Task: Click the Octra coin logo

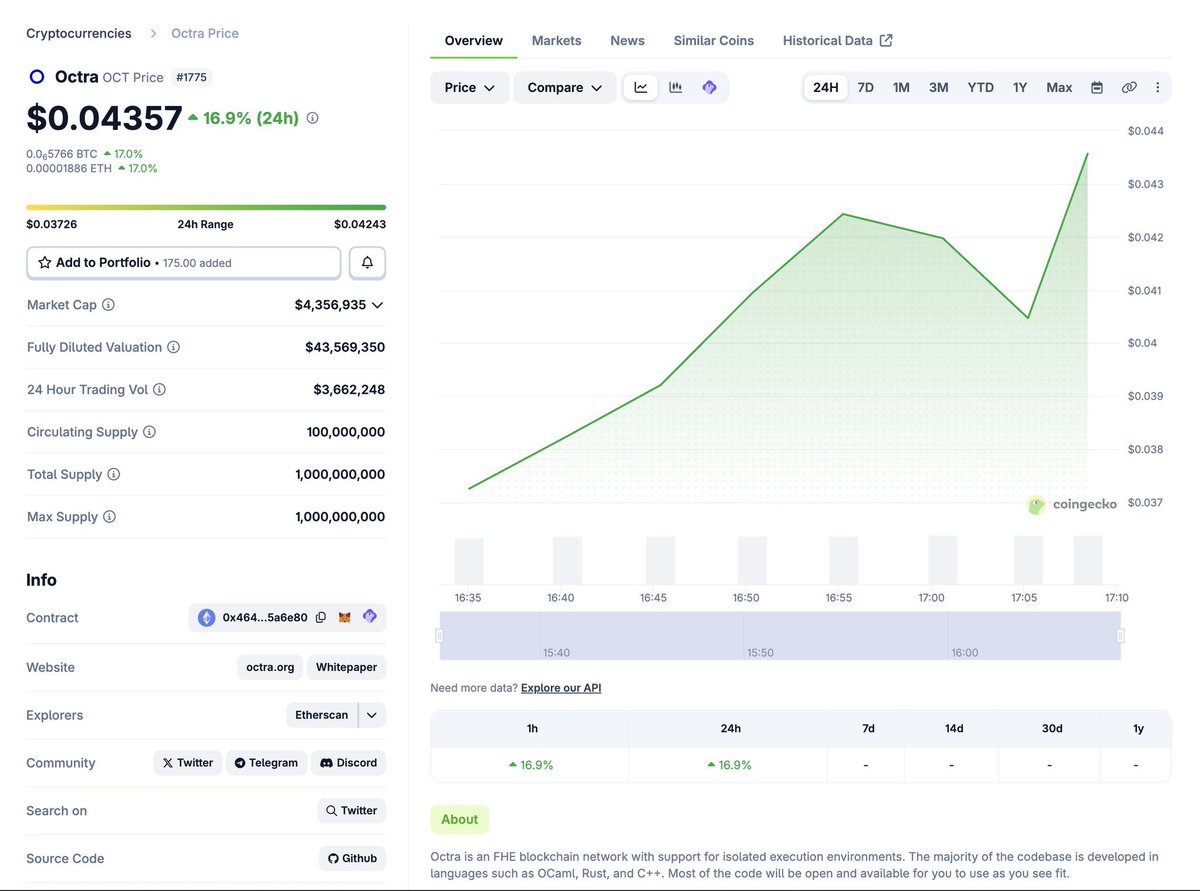Action: (37, 77)
